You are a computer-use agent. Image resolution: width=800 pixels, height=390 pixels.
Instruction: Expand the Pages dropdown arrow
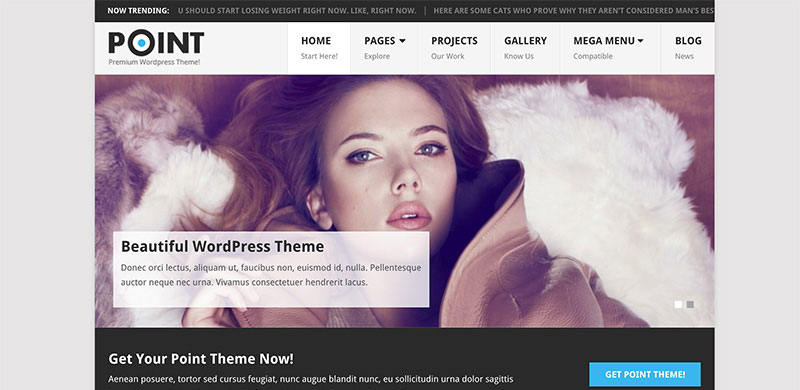tap(402, 41)
